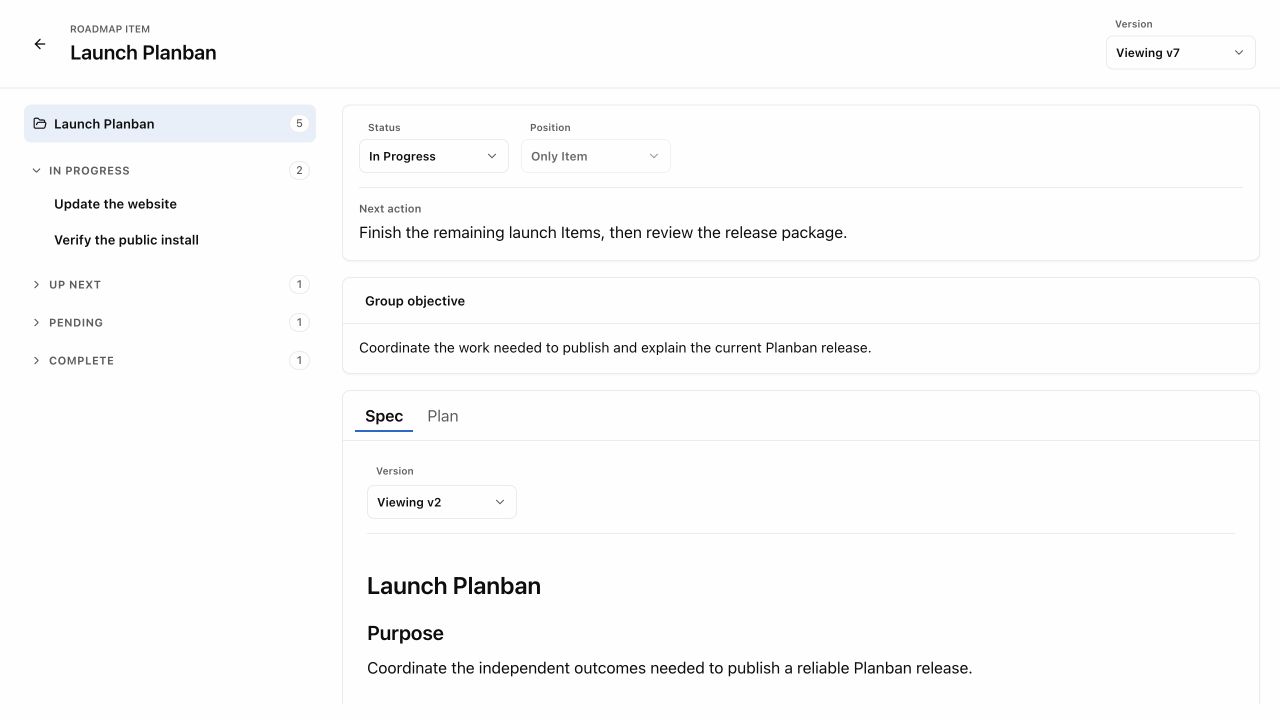The height and width of the screenshot is (720, 1280).
Task: Switch to the Spec tab
Action: click(384, 416)
